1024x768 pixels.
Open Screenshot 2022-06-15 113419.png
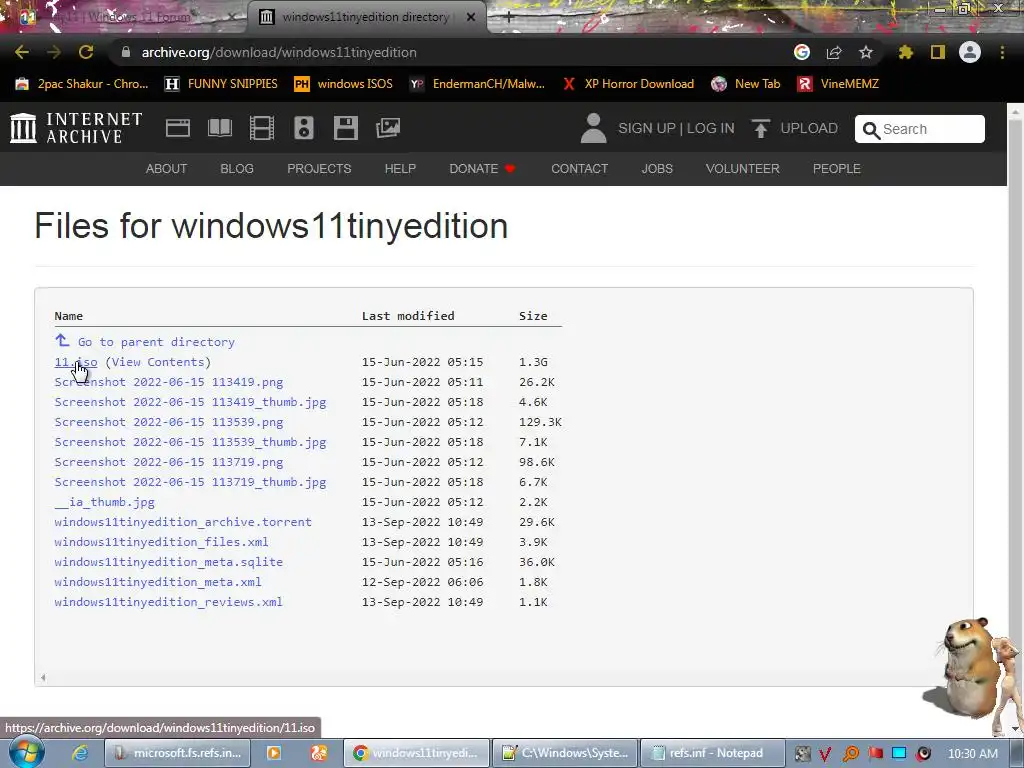168,382
